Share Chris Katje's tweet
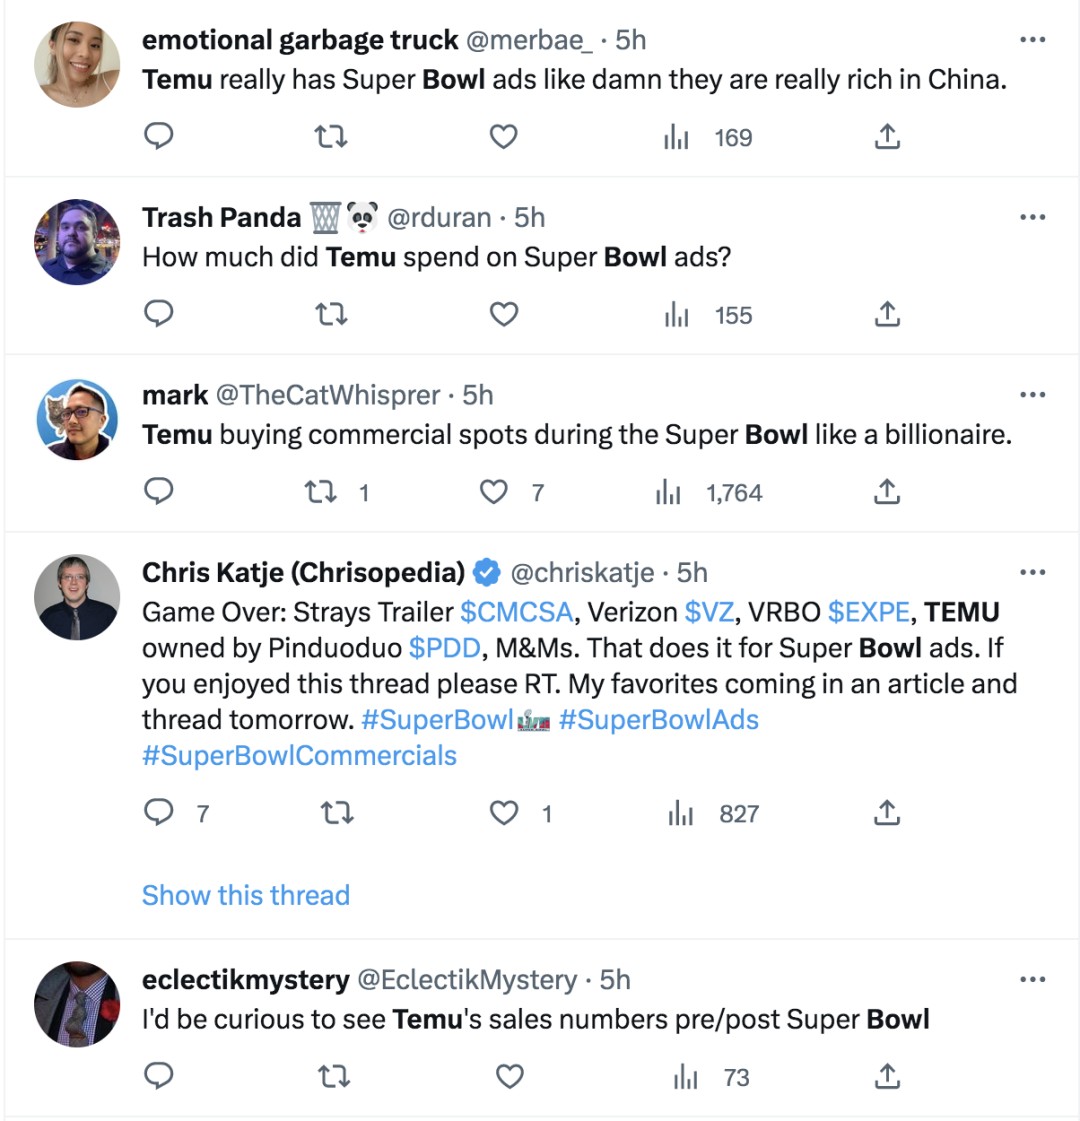This screenshot has height=1121, width=1080. point(887,814)
